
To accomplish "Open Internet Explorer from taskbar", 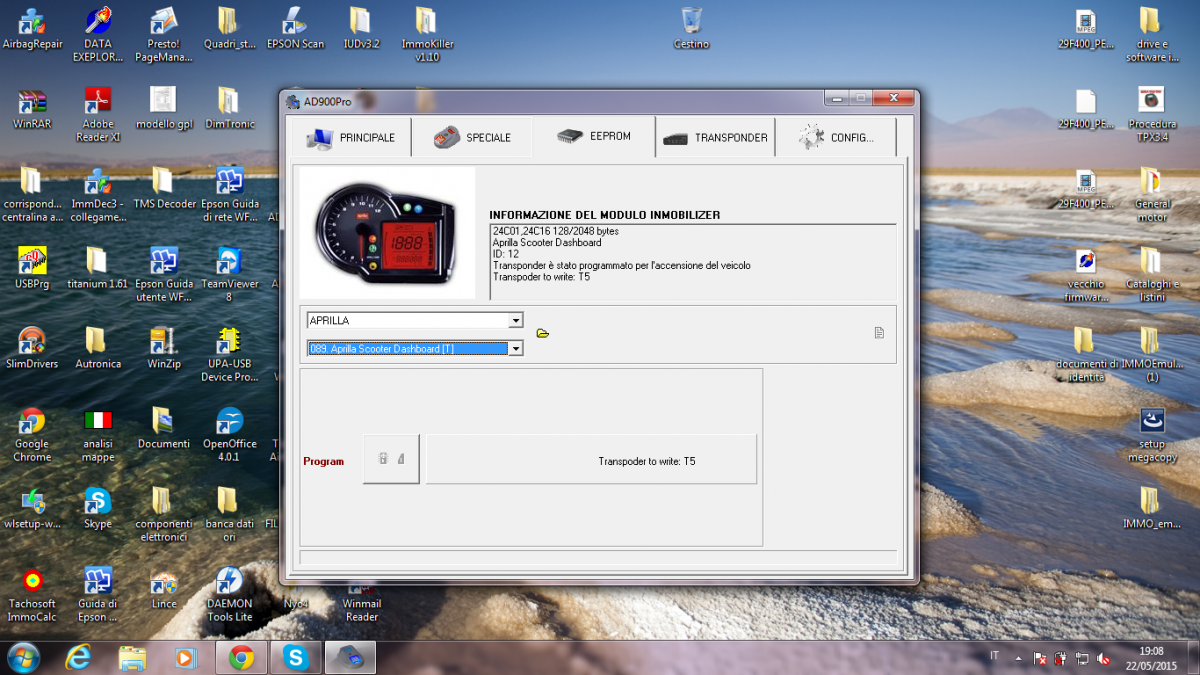I will click(x=79, y=658).
